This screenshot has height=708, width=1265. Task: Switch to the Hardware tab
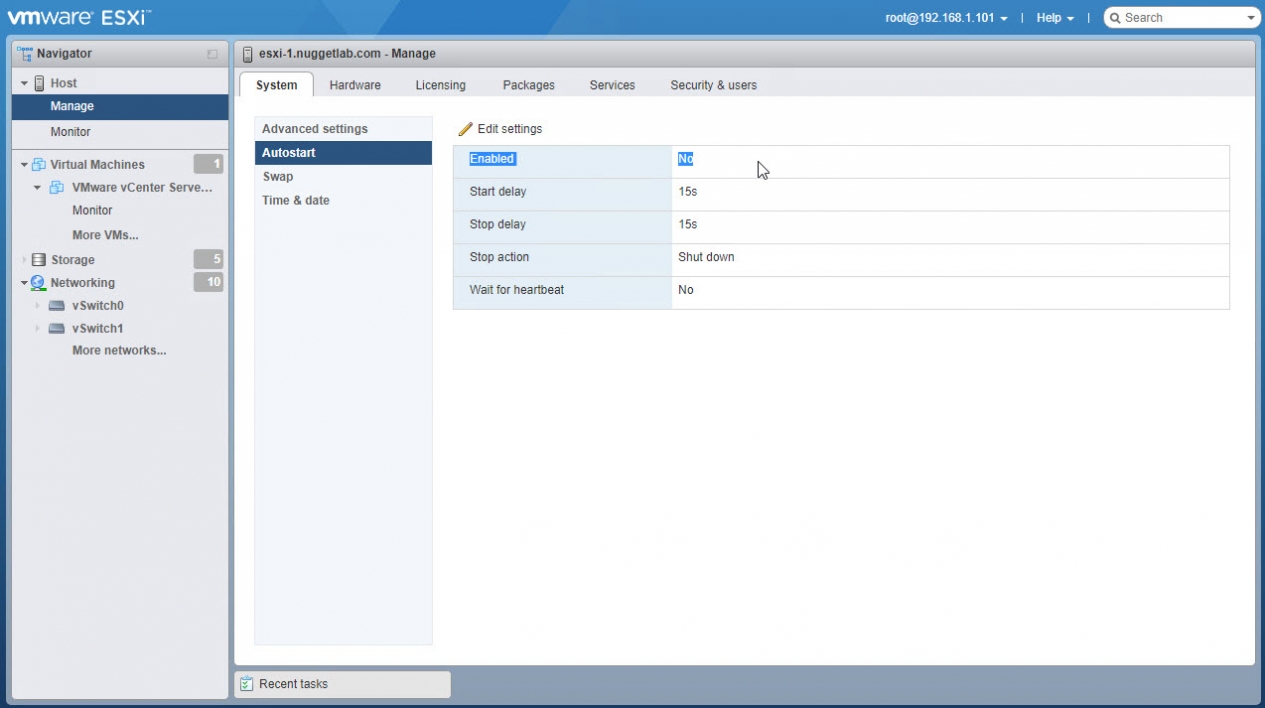pyautogui.click(x=355, y=85)
